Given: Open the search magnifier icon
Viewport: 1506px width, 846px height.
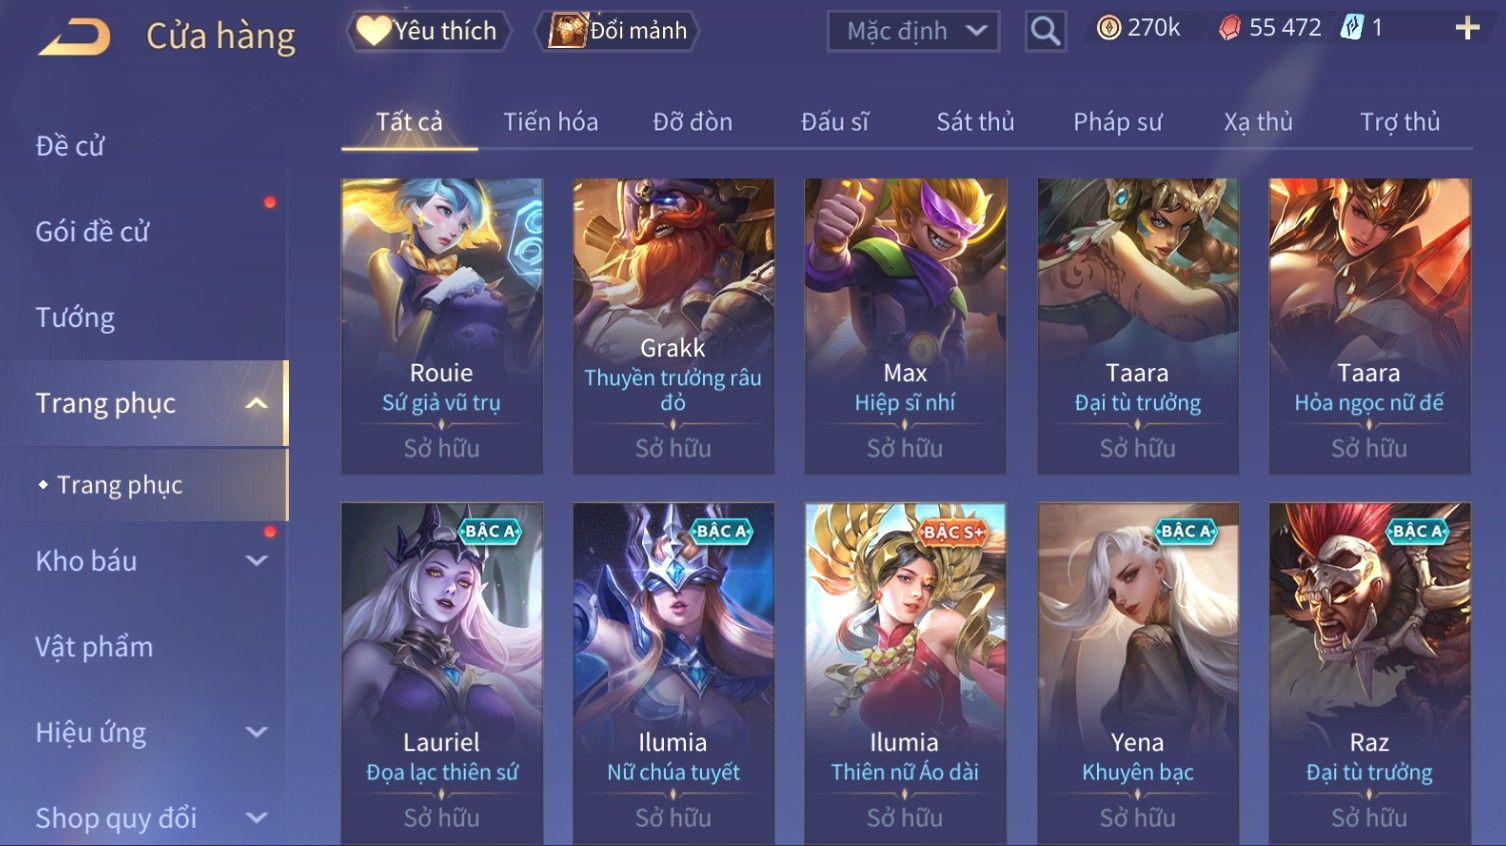Looking at the screenshot, I should point(1045,31).
